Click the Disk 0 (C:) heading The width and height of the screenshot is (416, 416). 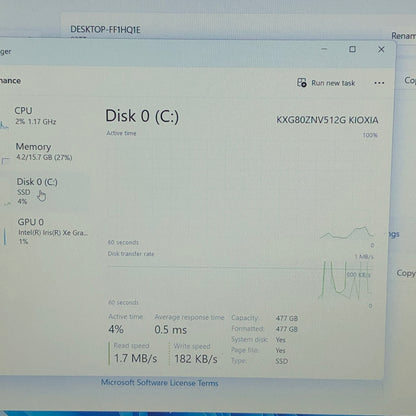(142, 116)
